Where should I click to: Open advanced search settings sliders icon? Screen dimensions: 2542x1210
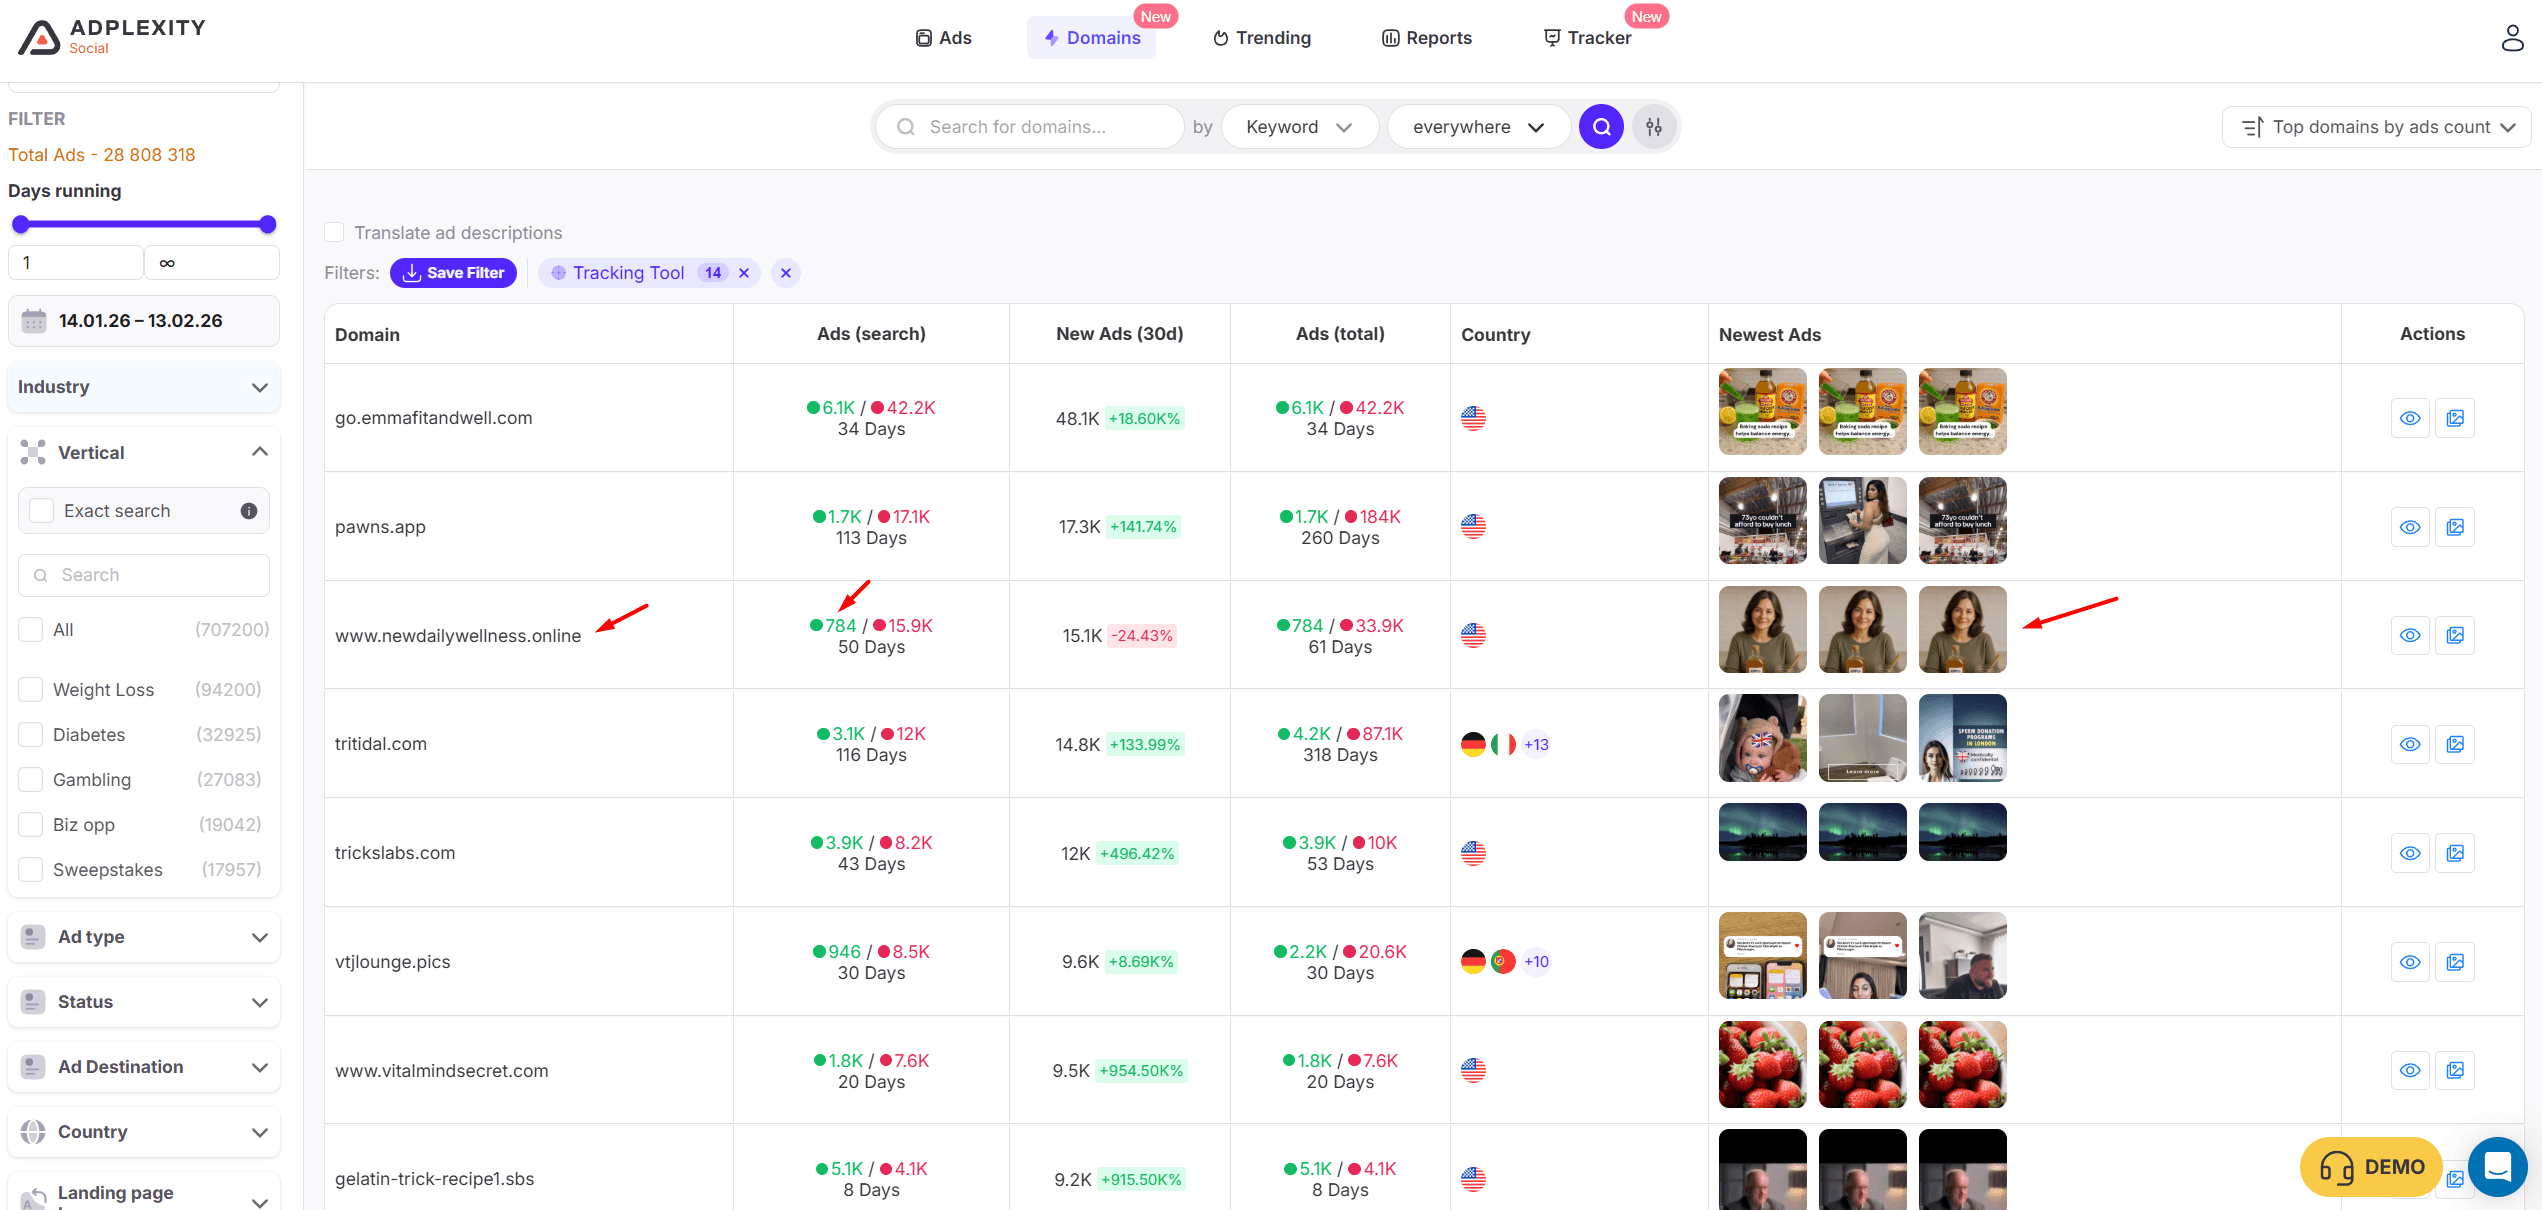click(1654, 127)
